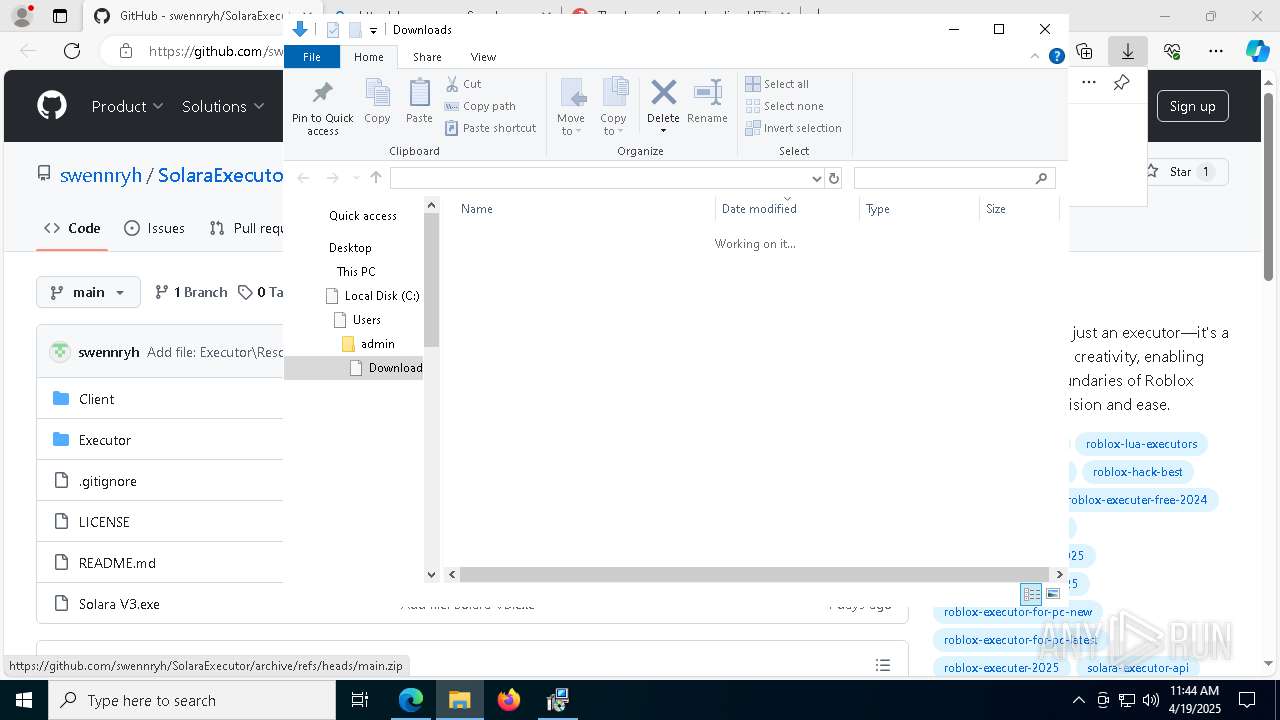The image size is (1280, 720).
Task: Click Select none in ribbon
Action: (784, 106)
